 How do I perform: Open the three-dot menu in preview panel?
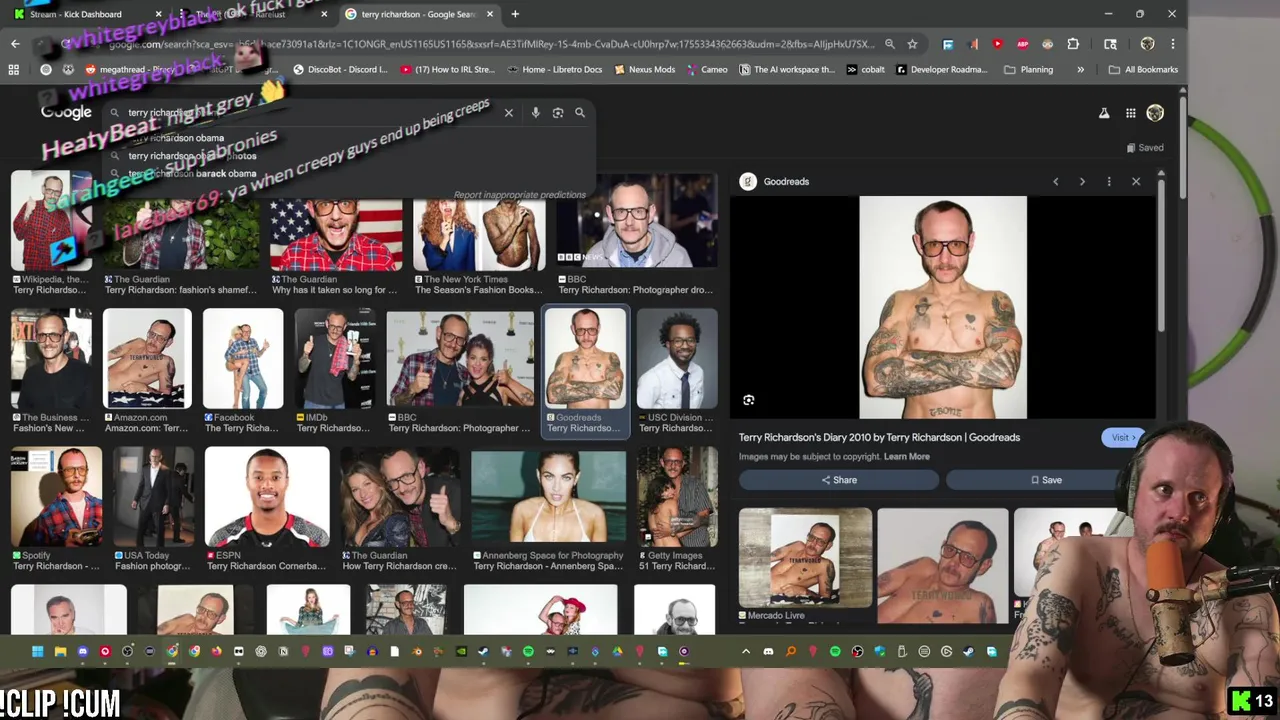(1109, 181)
